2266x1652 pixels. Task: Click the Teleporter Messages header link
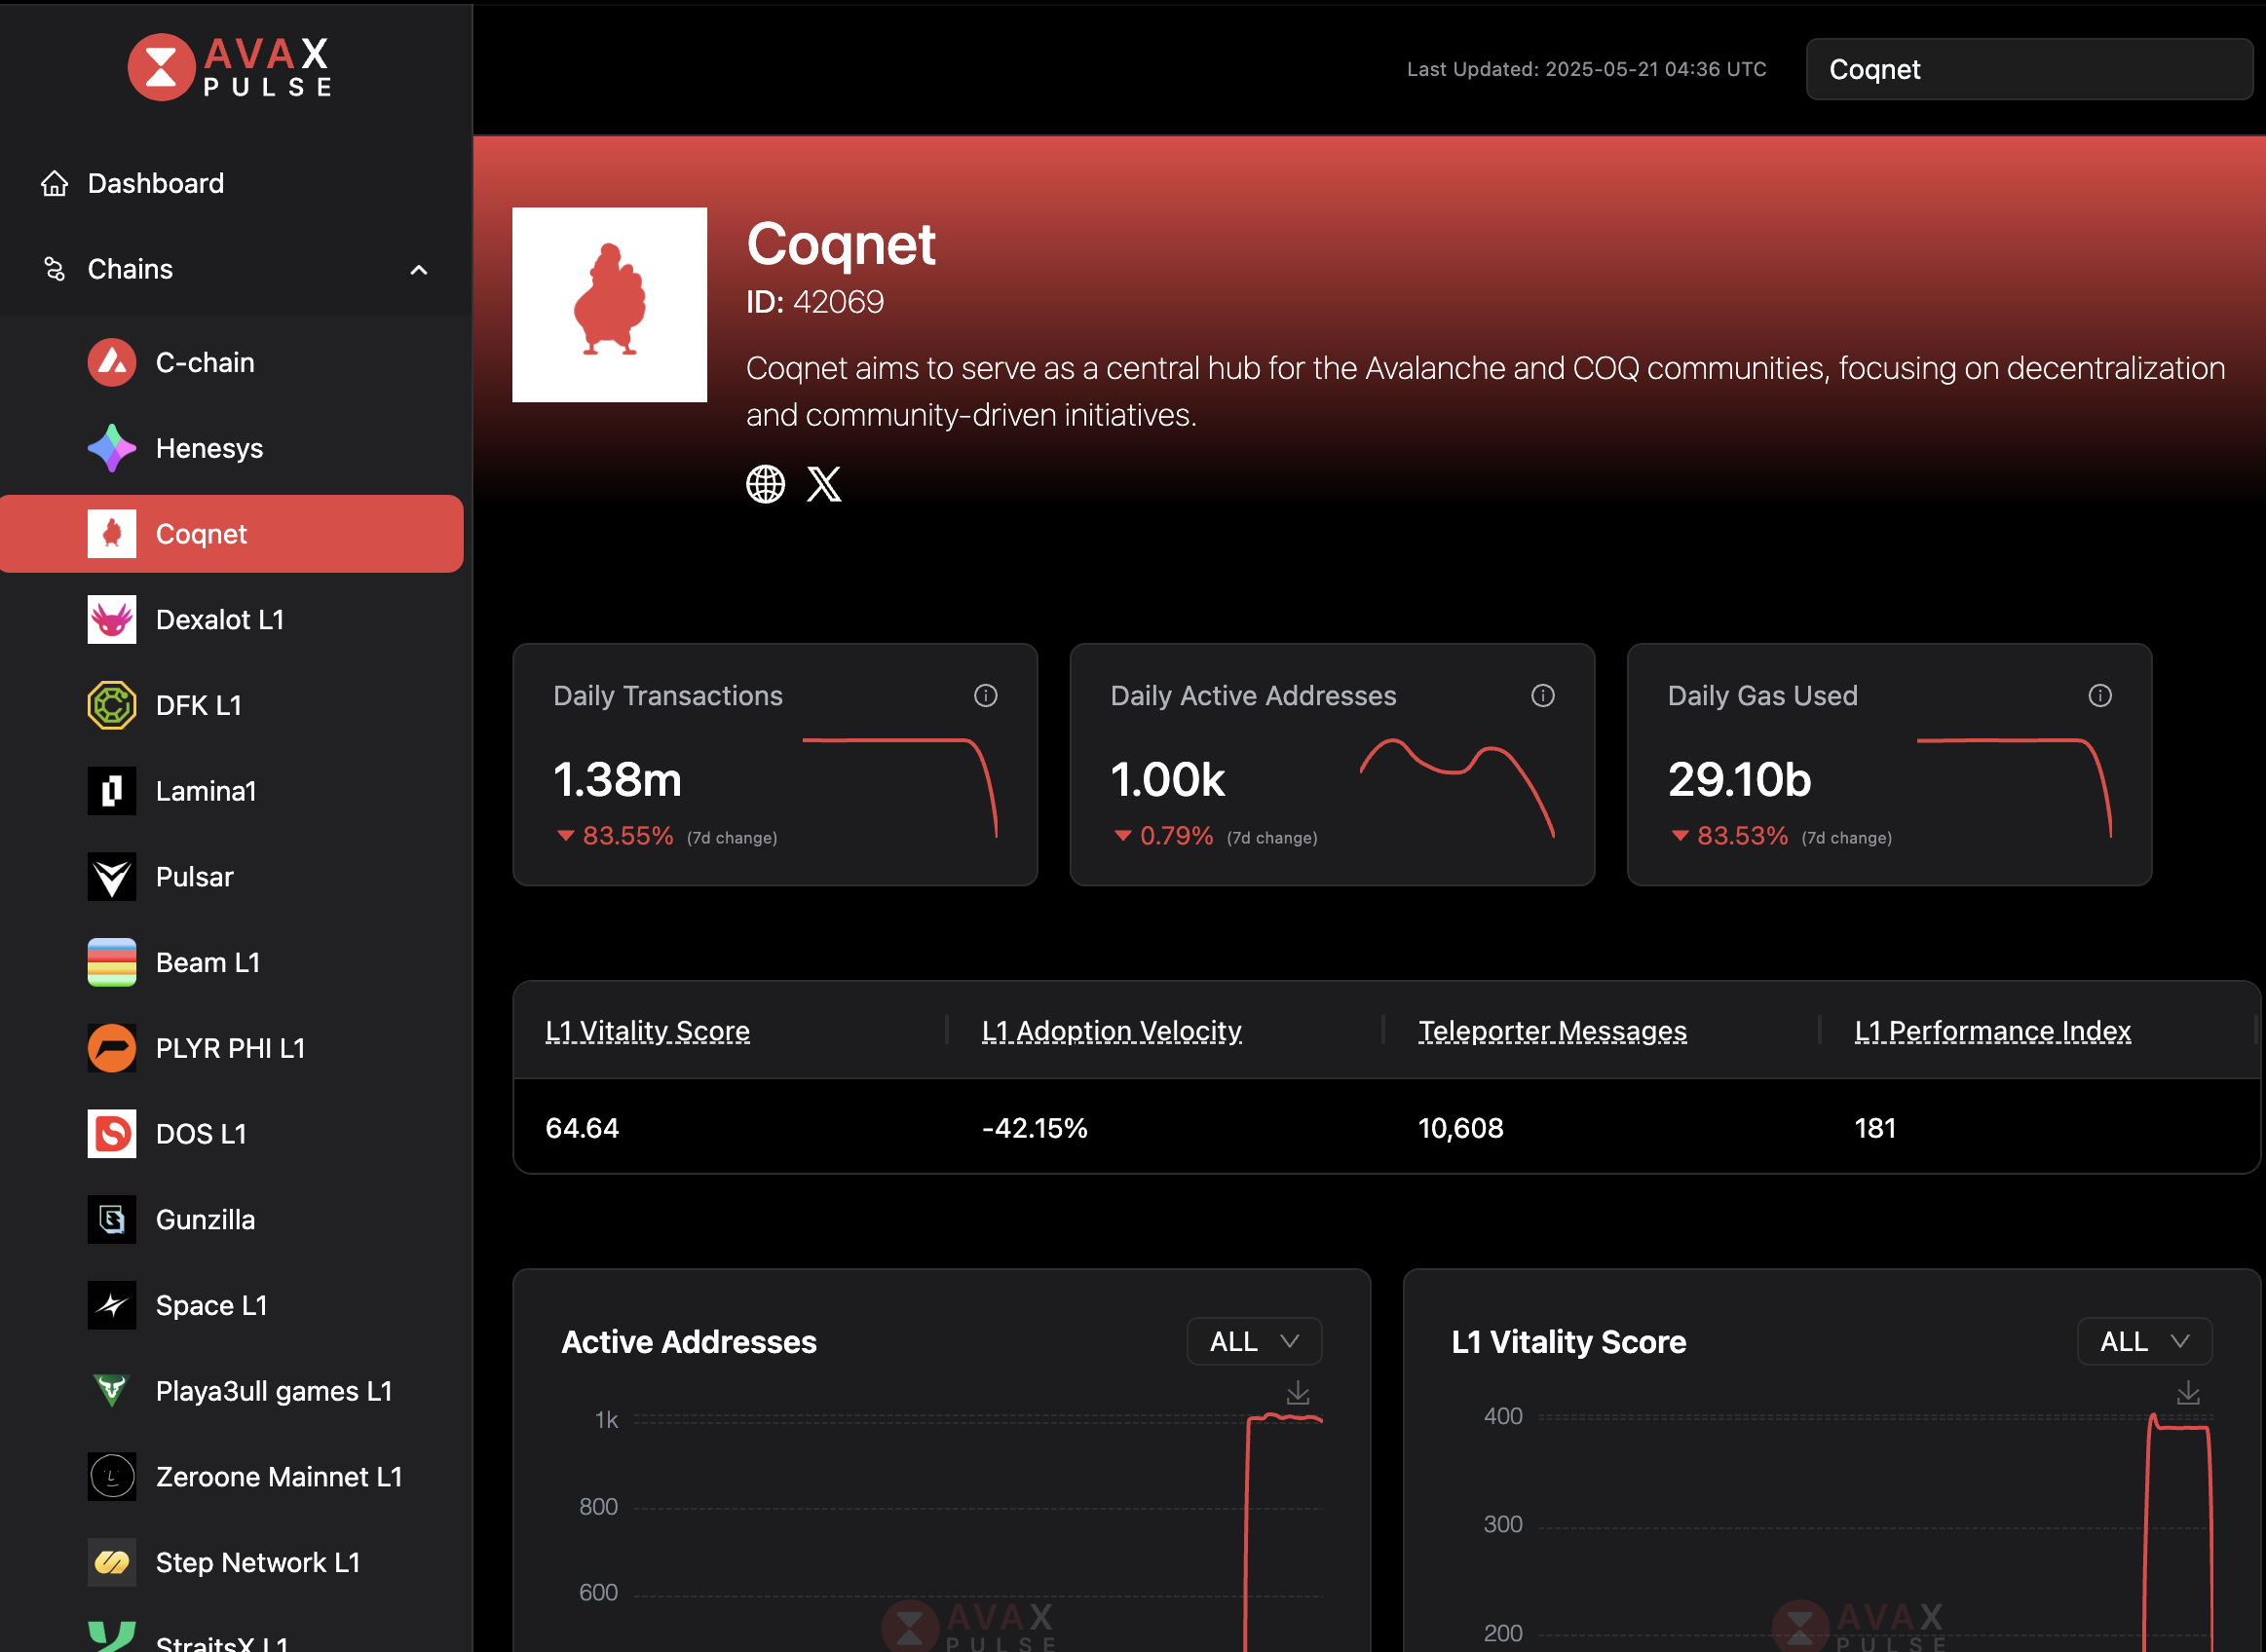pos(1552,1031)
